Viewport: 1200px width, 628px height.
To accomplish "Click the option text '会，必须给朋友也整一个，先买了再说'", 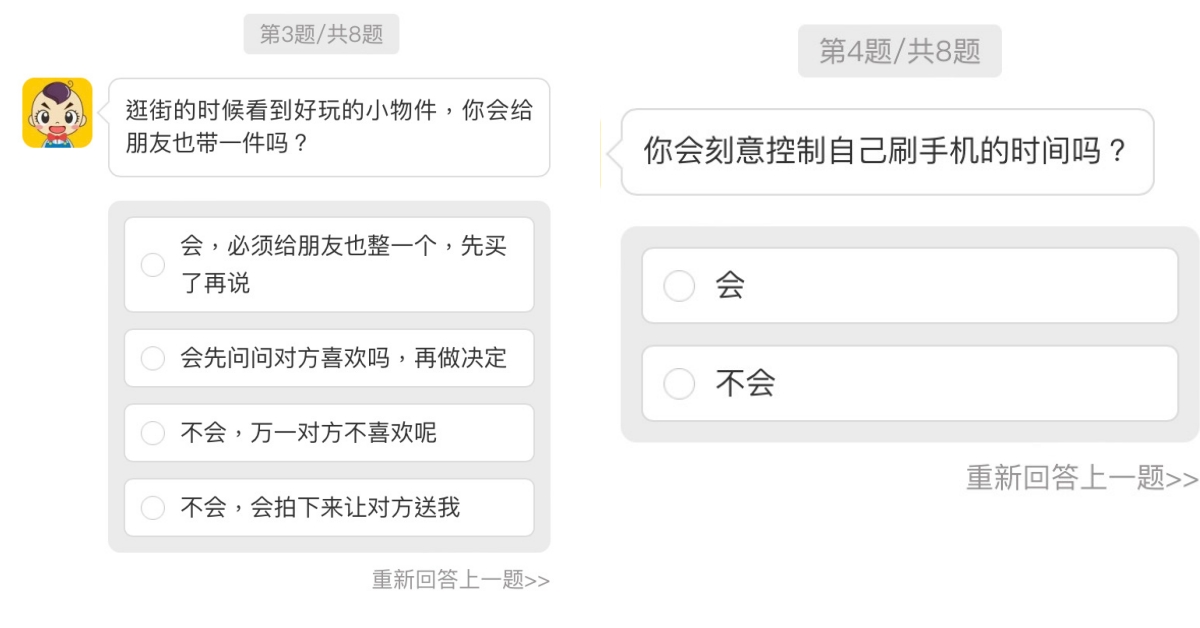I will 343,265.
